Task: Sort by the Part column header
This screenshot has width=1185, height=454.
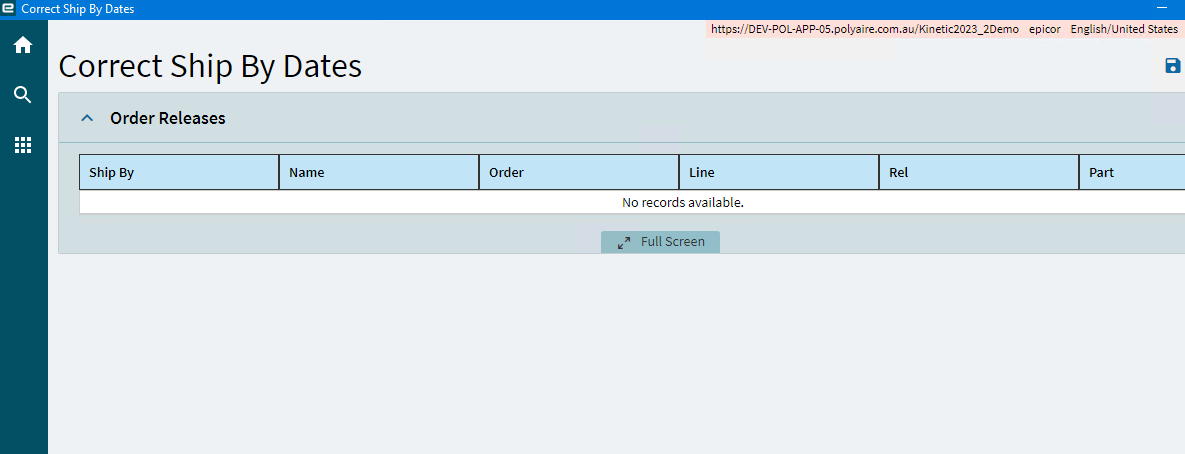Action: point(1132,172)
